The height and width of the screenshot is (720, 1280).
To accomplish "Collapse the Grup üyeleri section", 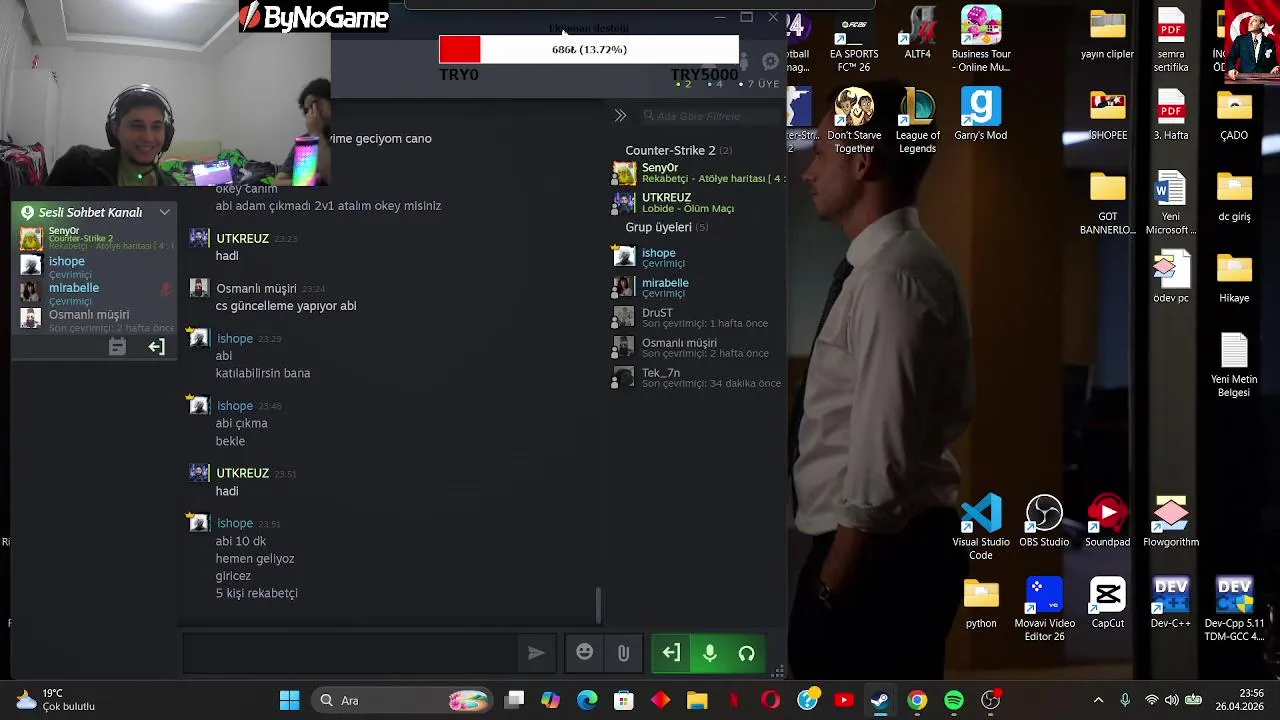I will pyautogui.click(x=666, y=227).
